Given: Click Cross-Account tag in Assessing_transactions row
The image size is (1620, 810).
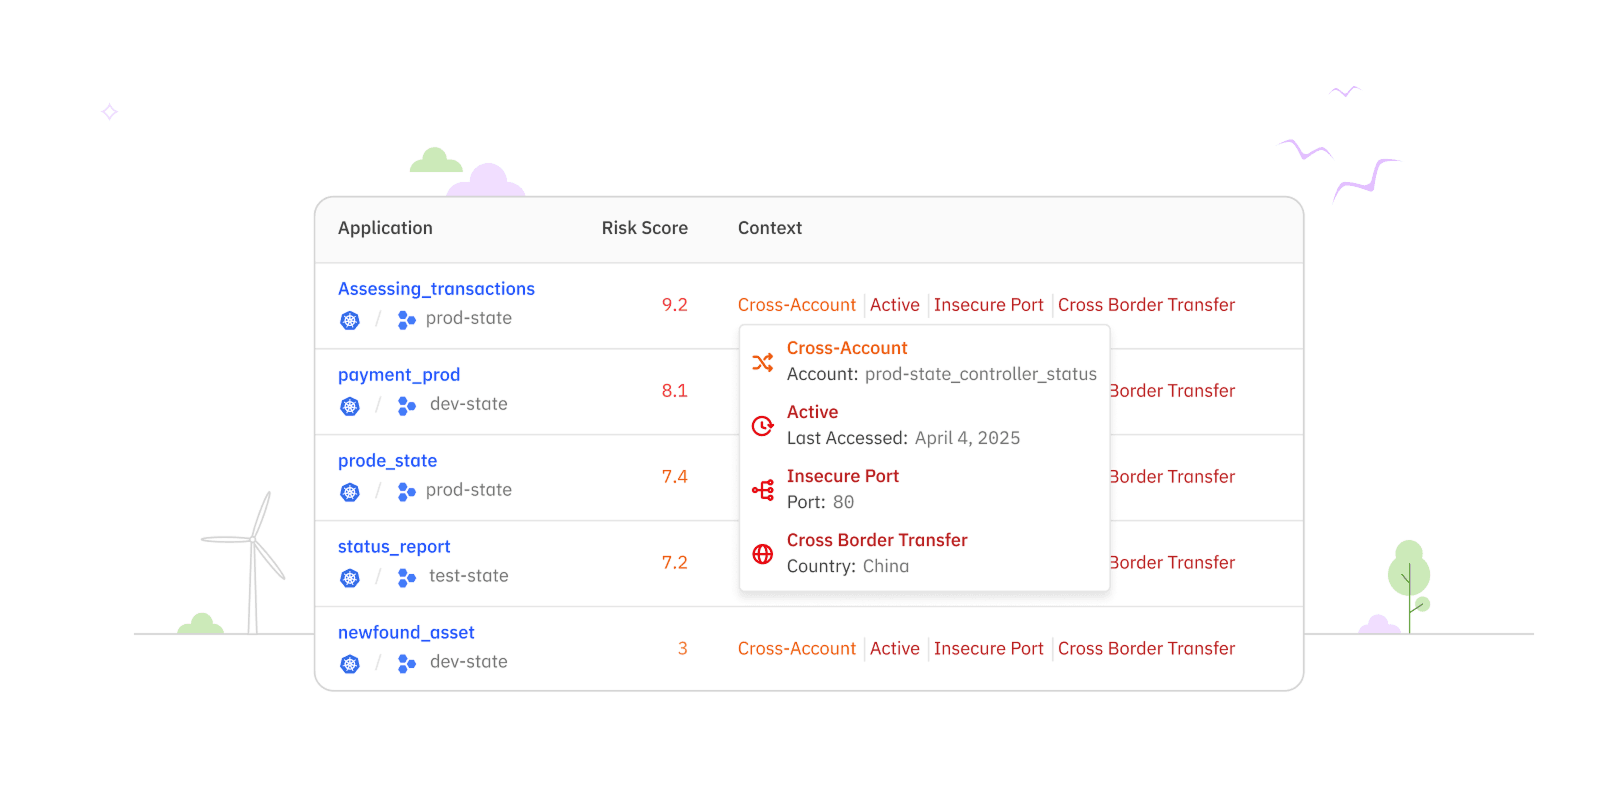Looking at the screenshot, I should click(796, 305).
